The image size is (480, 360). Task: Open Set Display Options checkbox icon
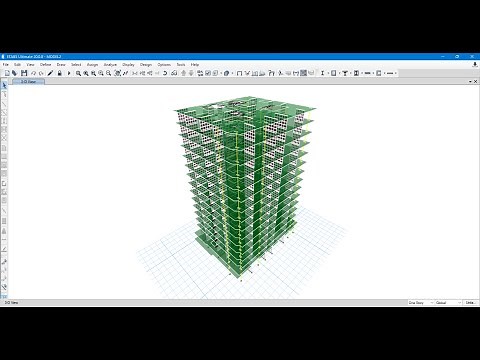(208, 73)
